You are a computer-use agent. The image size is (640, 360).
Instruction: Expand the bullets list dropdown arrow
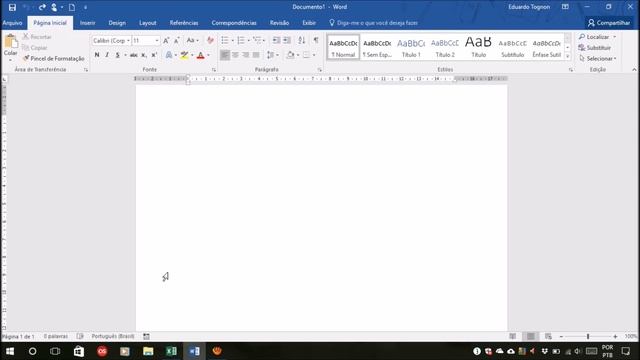pyautogui.click(x=232, y=40)
